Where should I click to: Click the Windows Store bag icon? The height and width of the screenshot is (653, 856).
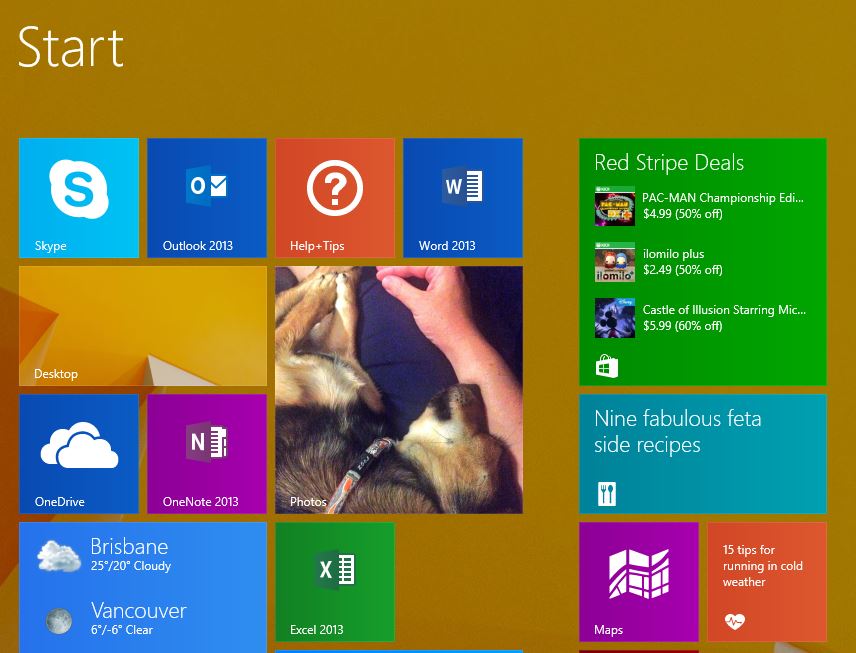607,366
